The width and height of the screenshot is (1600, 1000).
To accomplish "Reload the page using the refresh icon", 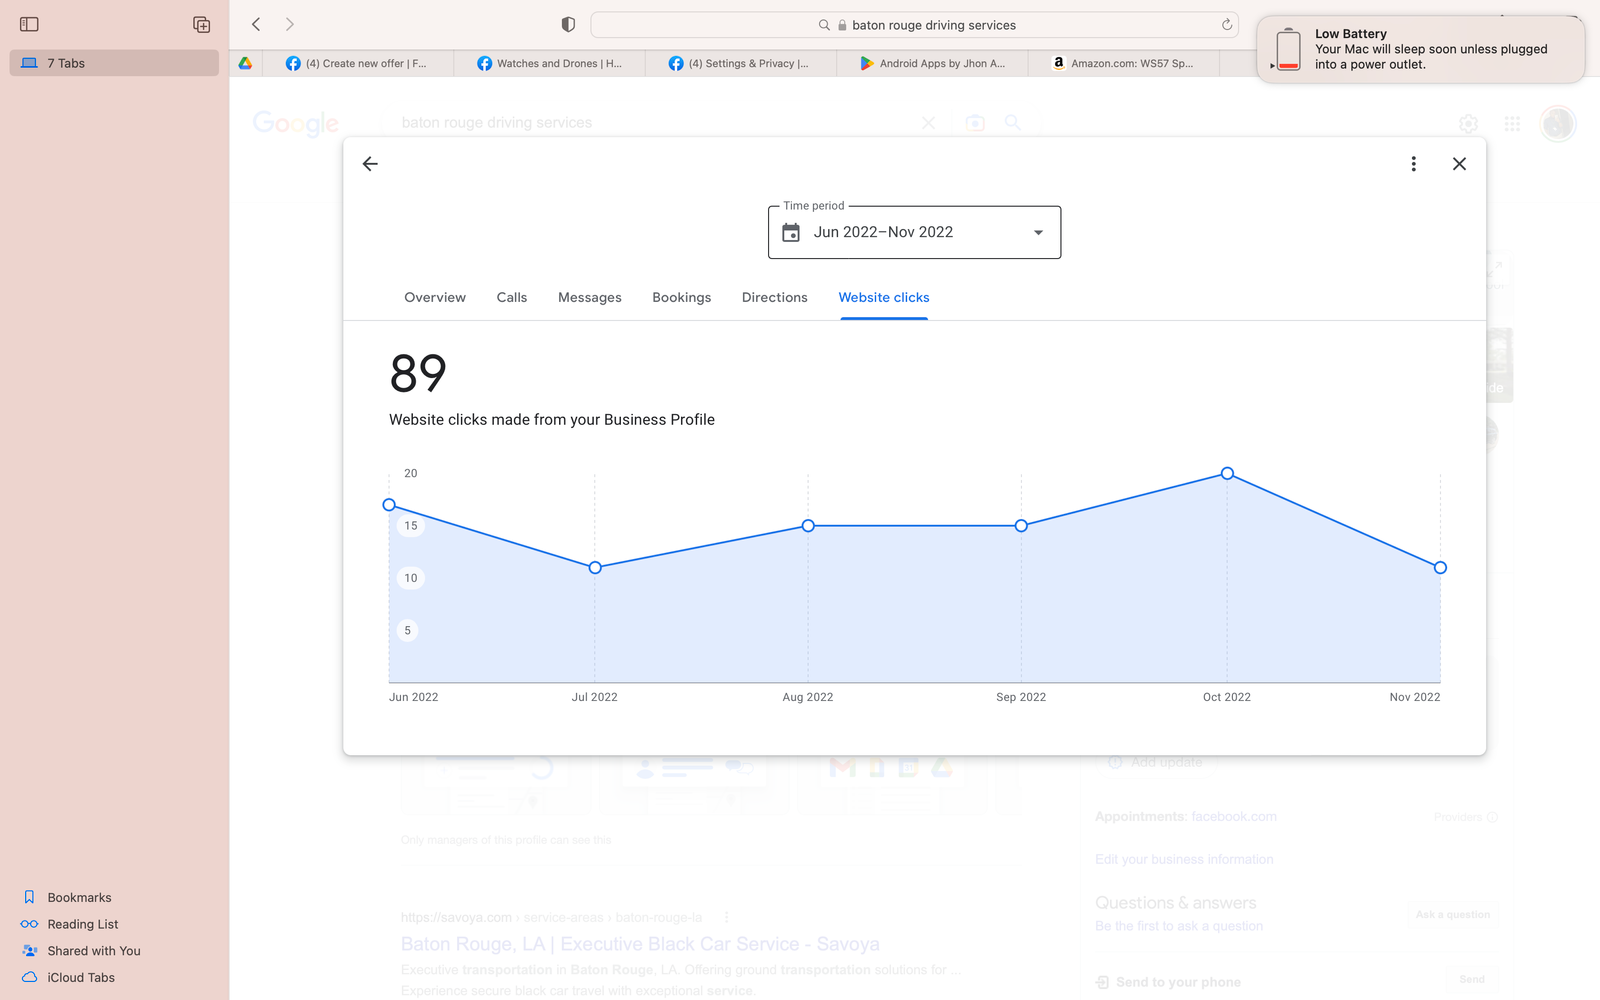I will [1226, 25].
